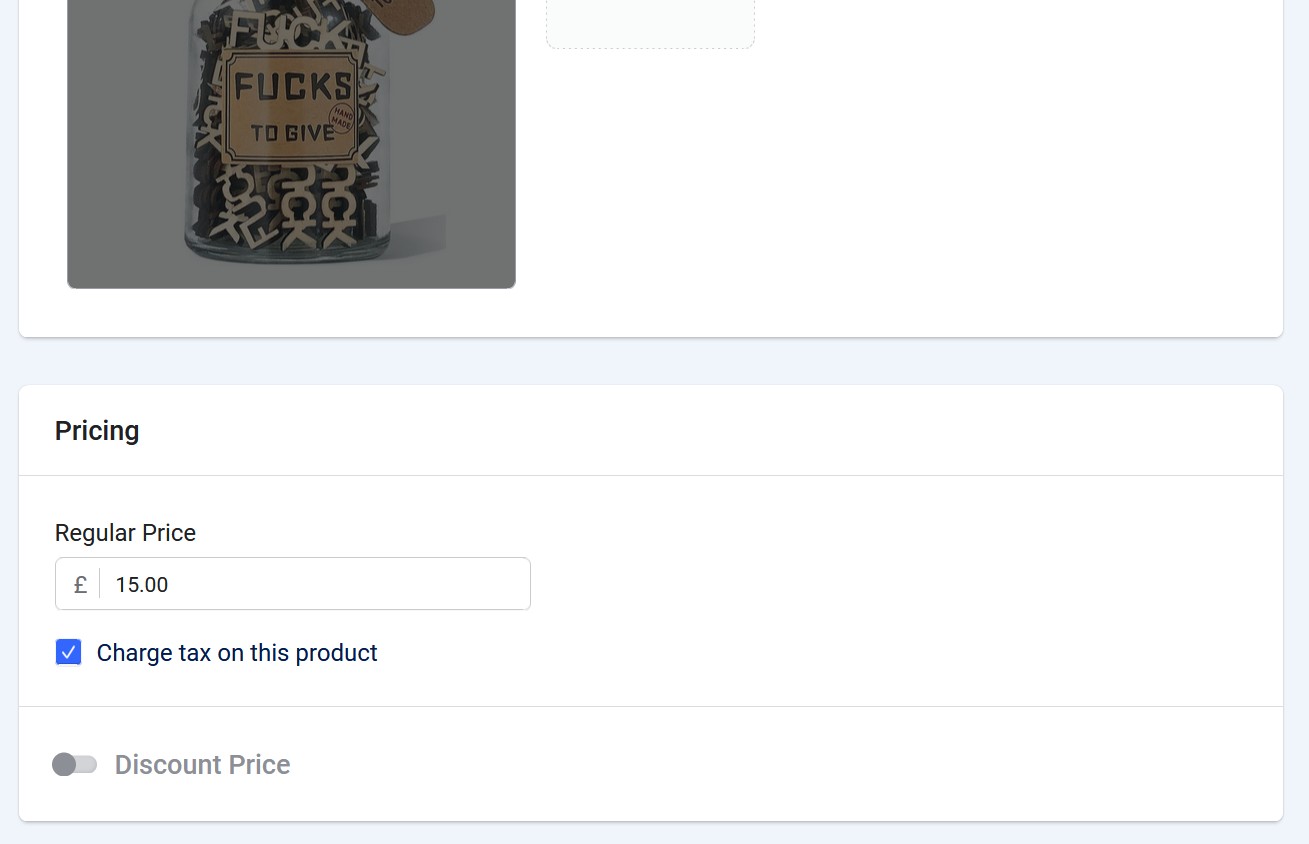Viewport: 1309px width, 844px height.
Task: Click the empty dashed image upload slot
Action: click(x=650, y=22)
